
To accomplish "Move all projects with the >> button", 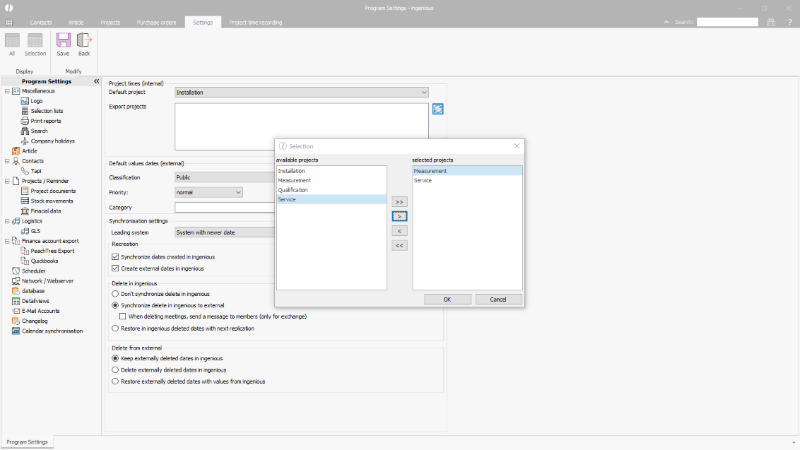I will point(399,201).
